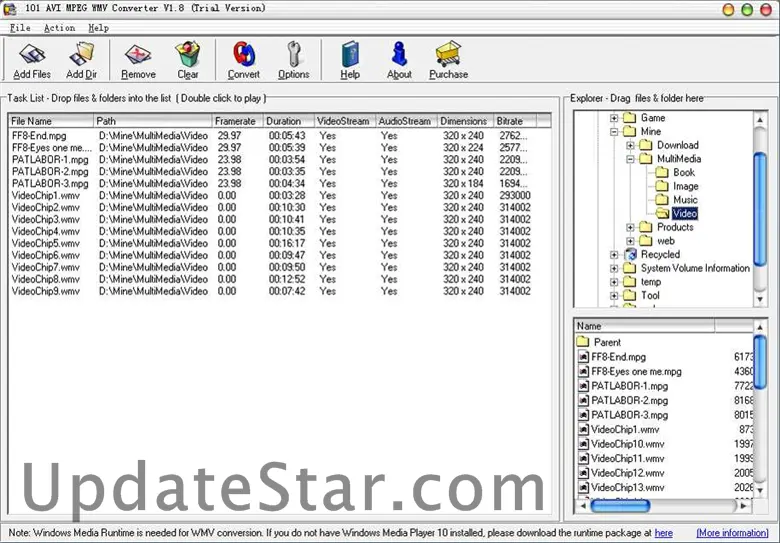Click the Name column header in explorer
The height and width of the screenshot is (543, 780).
click(645, 326)
